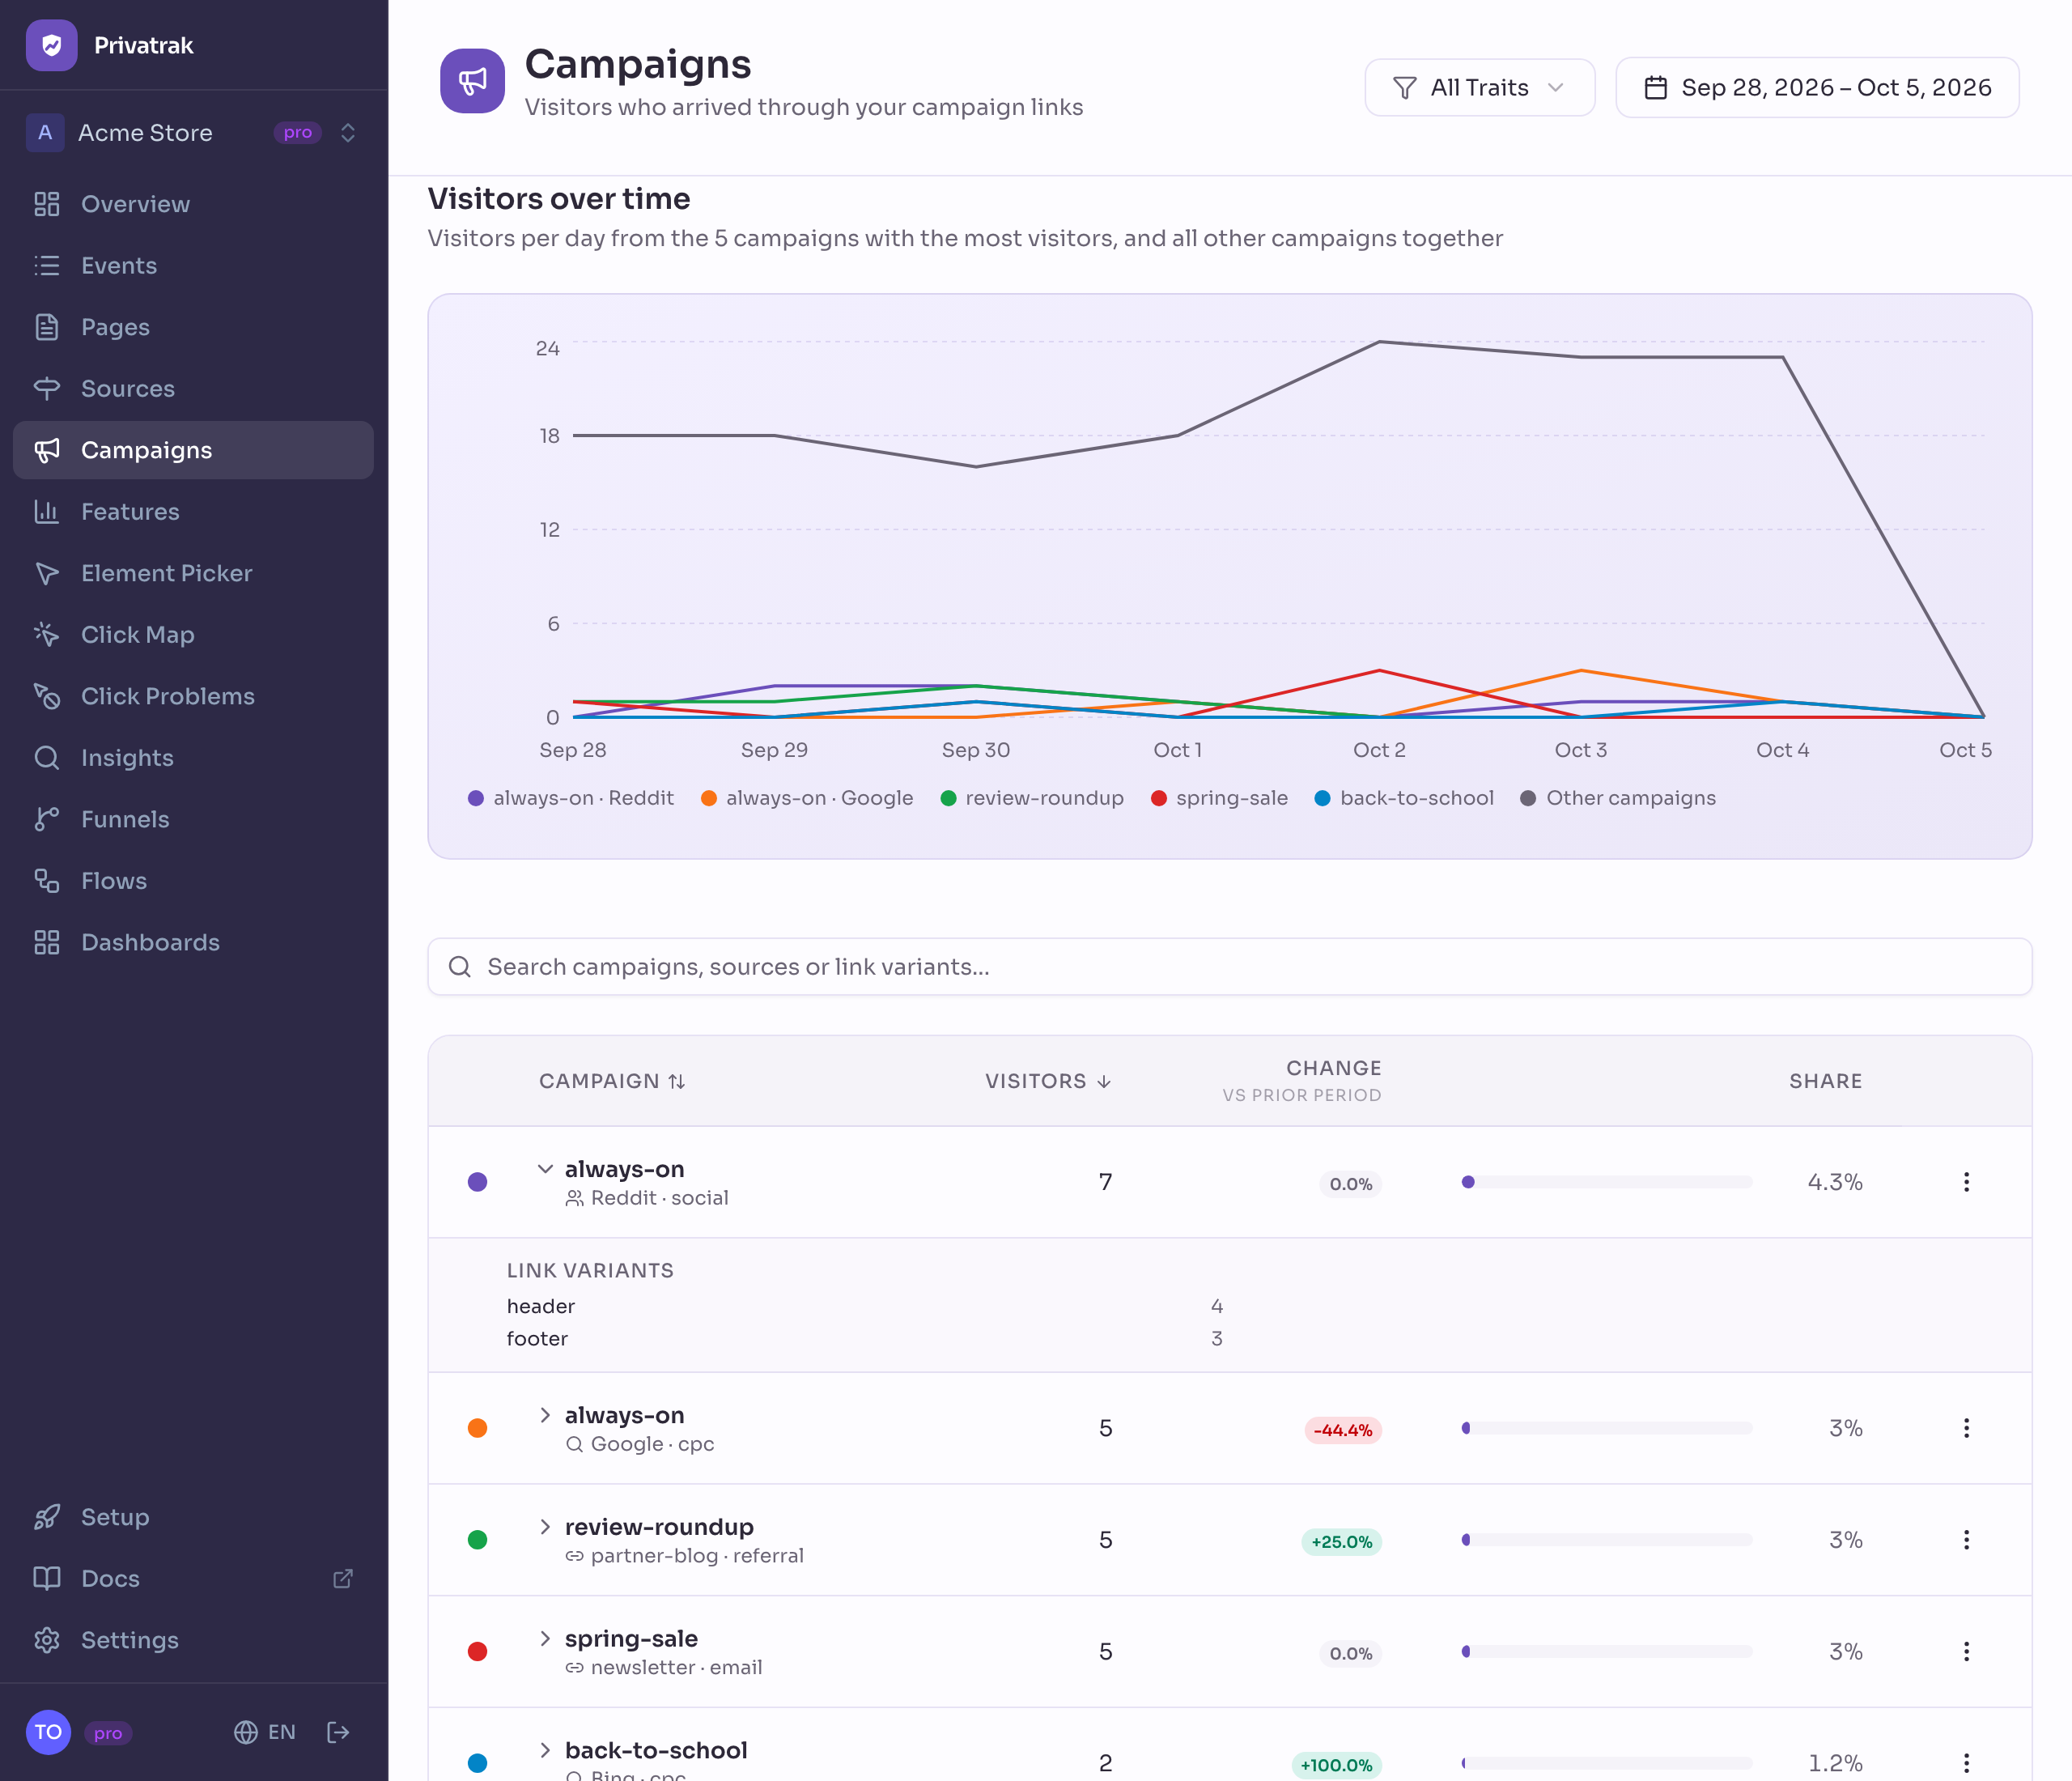Toggle the back-to-school legend series
Image resolution: width=2072 pixels, height=1781 pixels.
click(1404, 798)
